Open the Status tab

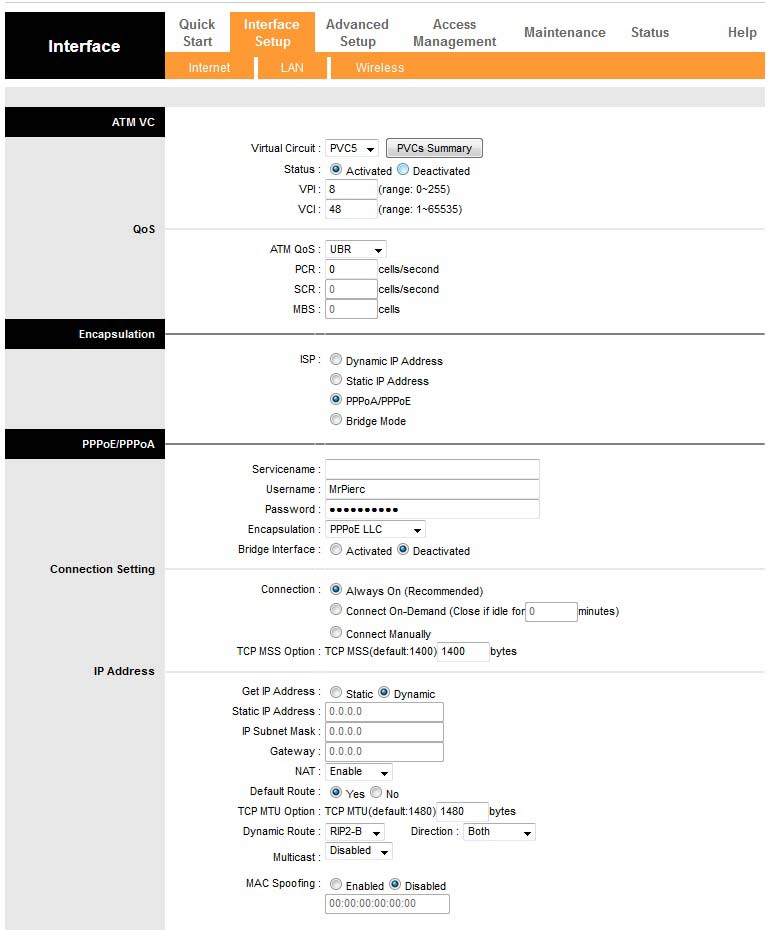[650, 33]
